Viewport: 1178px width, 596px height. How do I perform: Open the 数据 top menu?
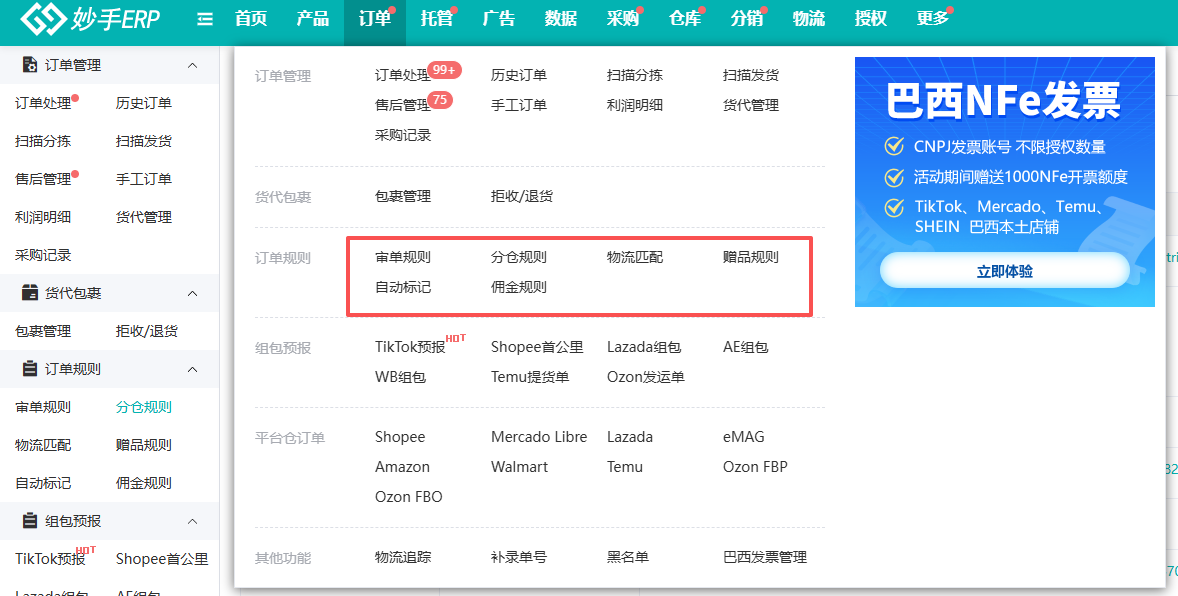click(561, 19)
